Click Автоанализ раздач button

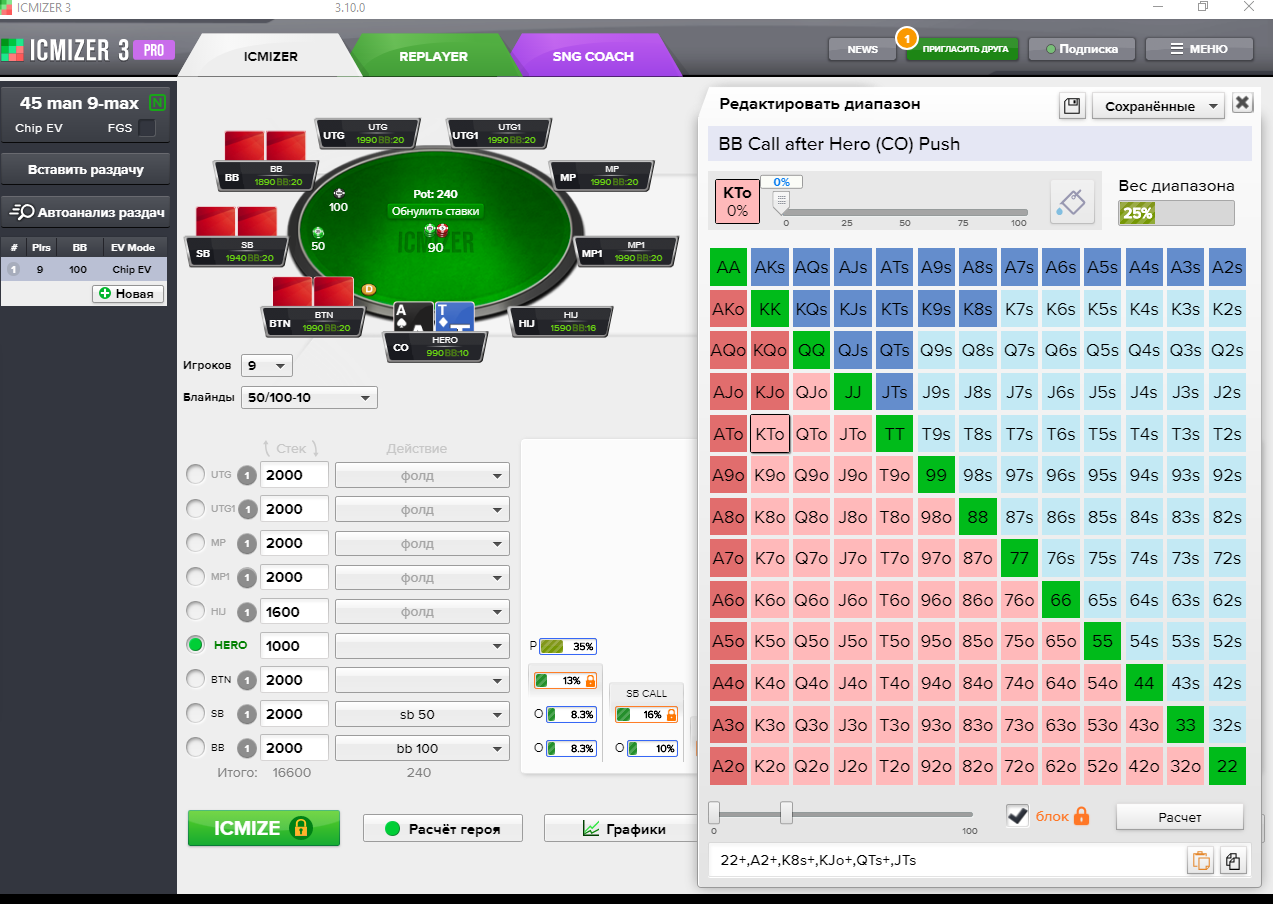pyautogui.click(x=86, y=212)
